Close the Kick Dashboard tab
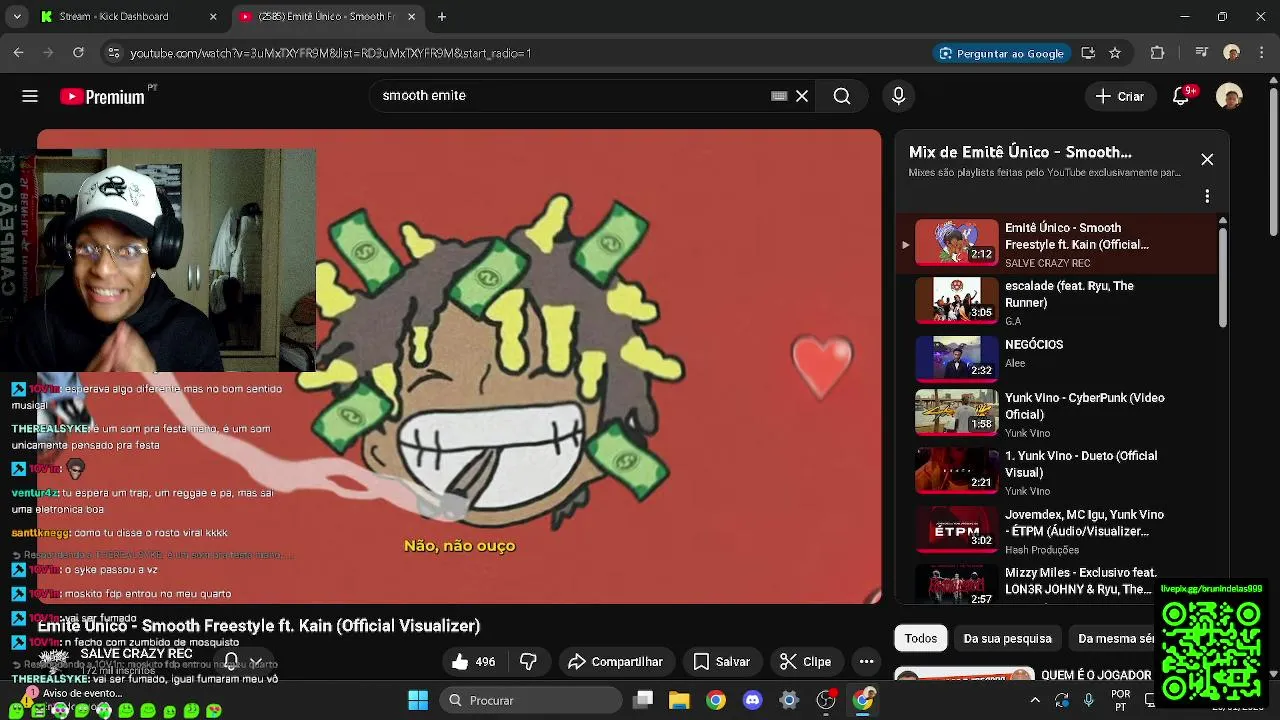The height and width of the screenshot is (720, 1280). pos(213,17)
